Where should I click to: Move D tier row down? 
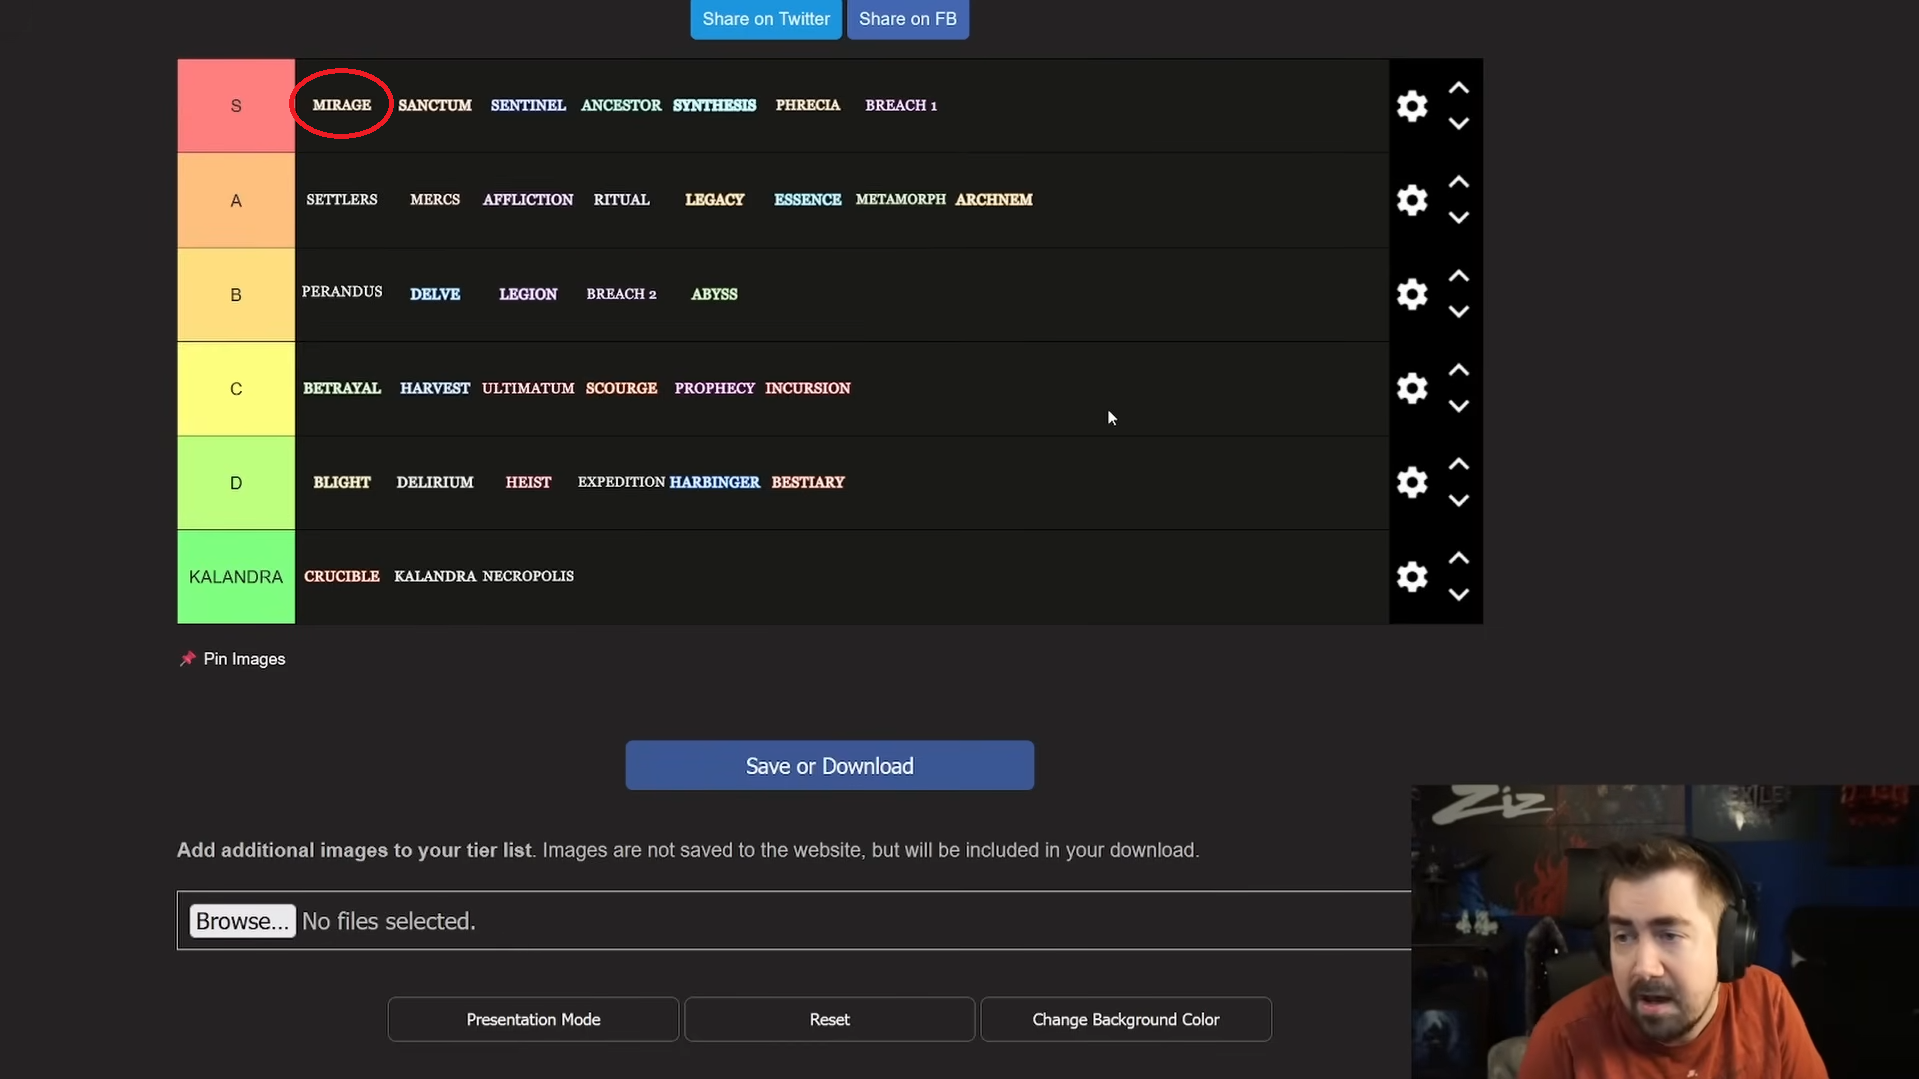1459,500
